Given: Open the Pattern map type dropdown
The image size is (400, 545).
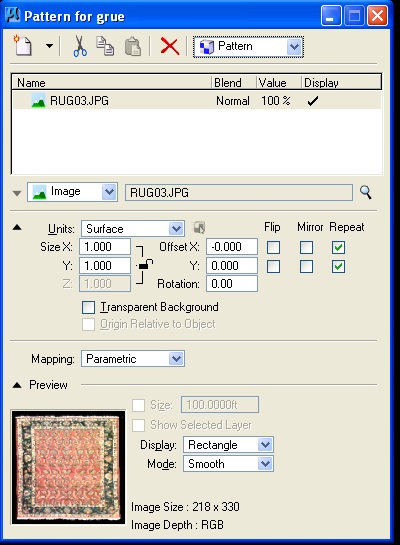Looking at the screenshot, I should pos(248,47).
